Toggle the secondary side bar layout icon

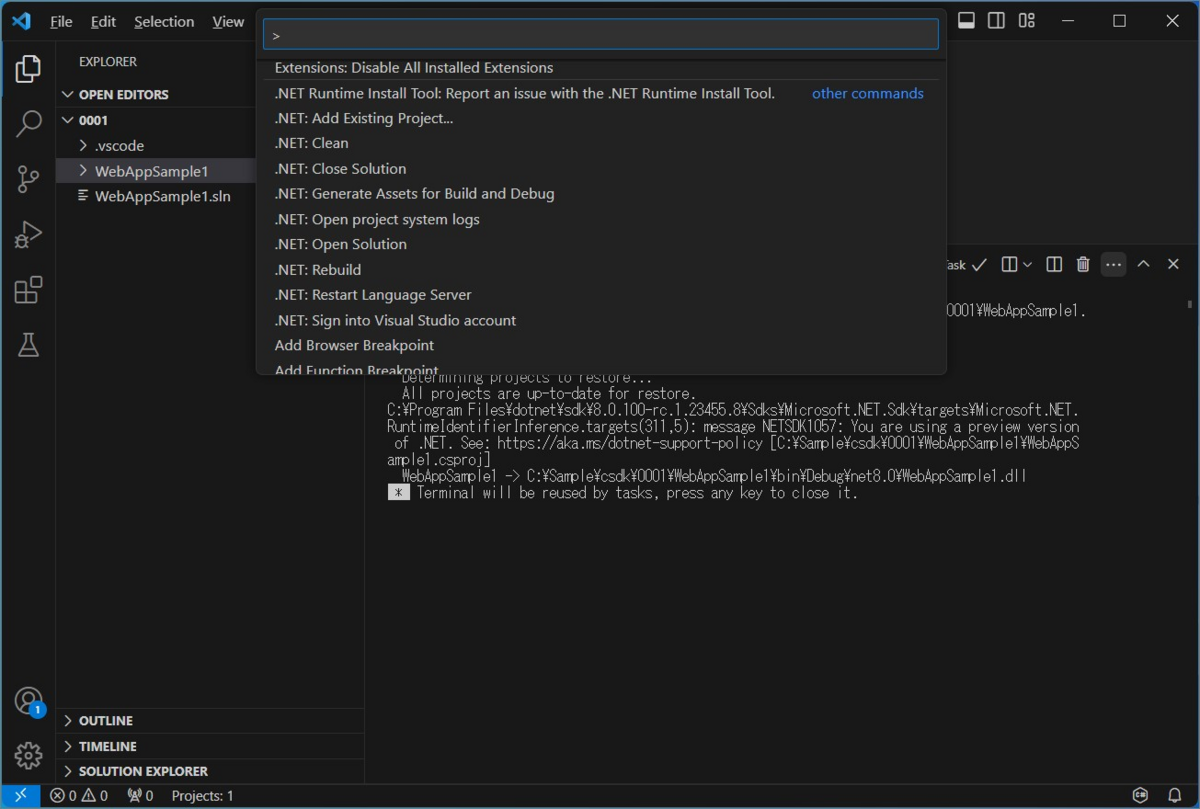[x=996, y=21]
